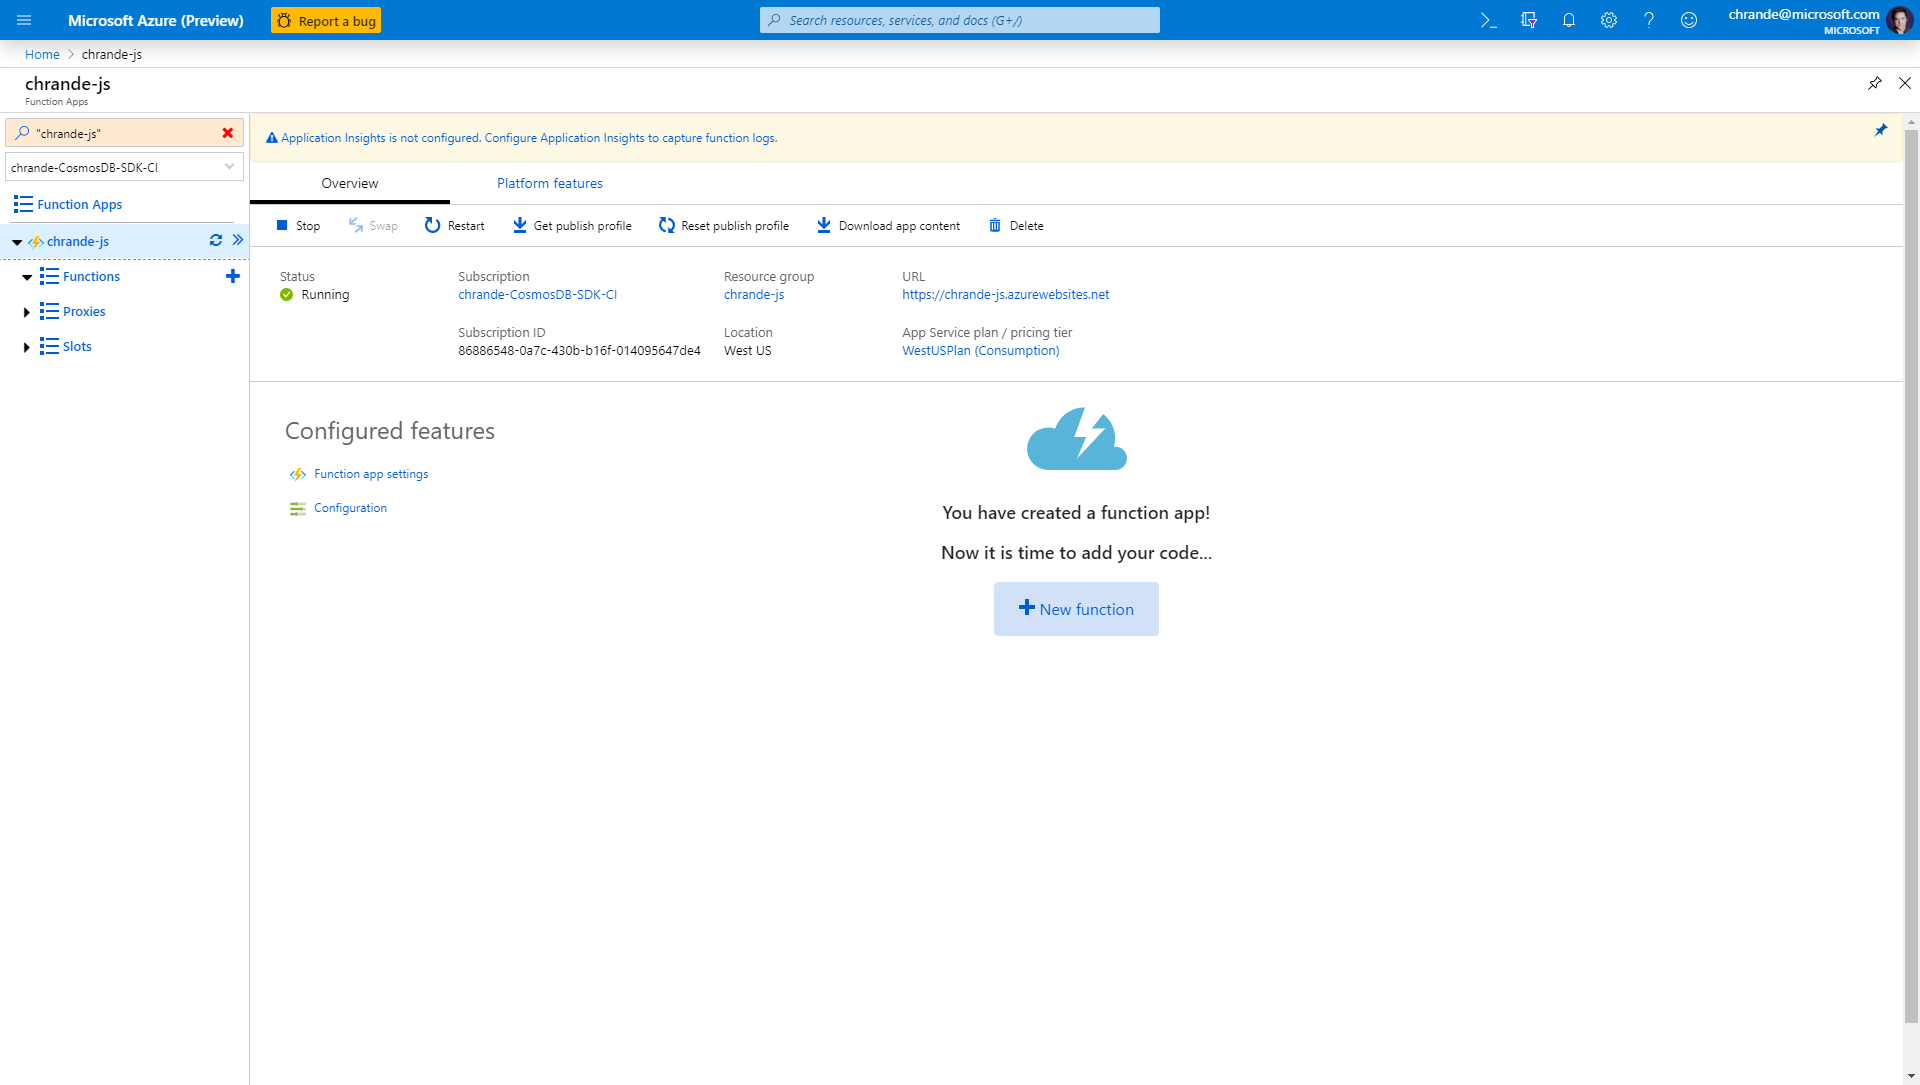Image resolution: width=1920 pixels, height=1085 pixels.
Task: Click Download app content
Action: pyautogui.click(x=888, y=226)
